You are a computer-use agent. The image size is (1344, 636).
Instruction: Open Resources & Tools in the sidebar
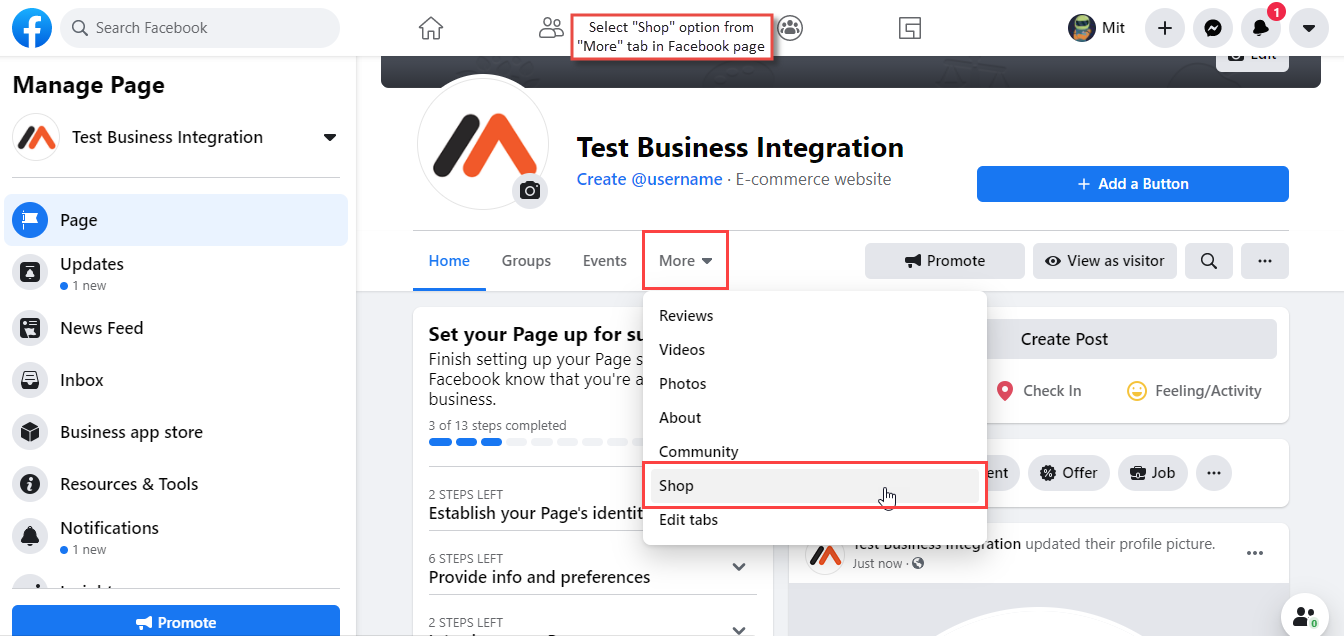[176, 484]
